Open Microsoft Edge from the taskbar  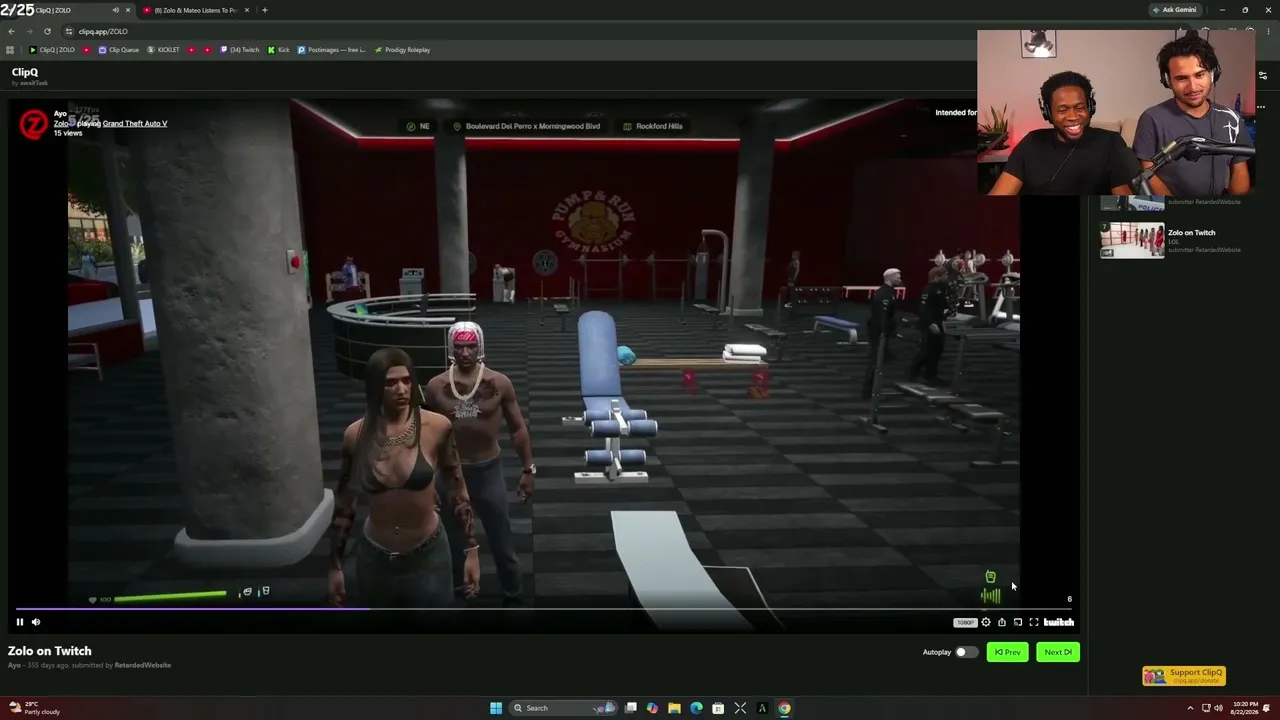pos(696,708)
